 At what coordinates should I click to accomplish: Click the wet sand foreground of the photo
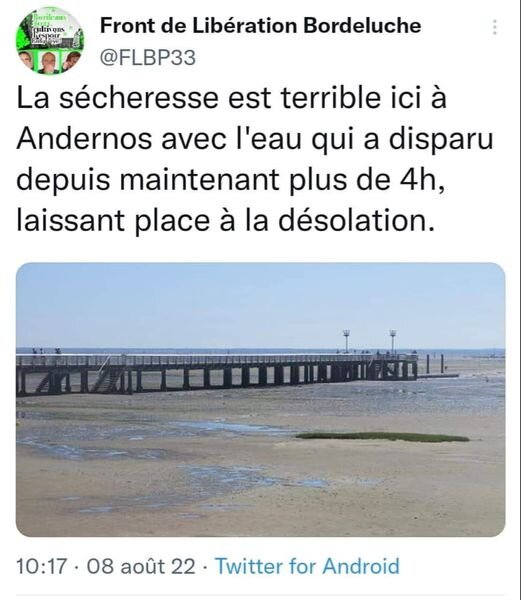pos(260,486)
